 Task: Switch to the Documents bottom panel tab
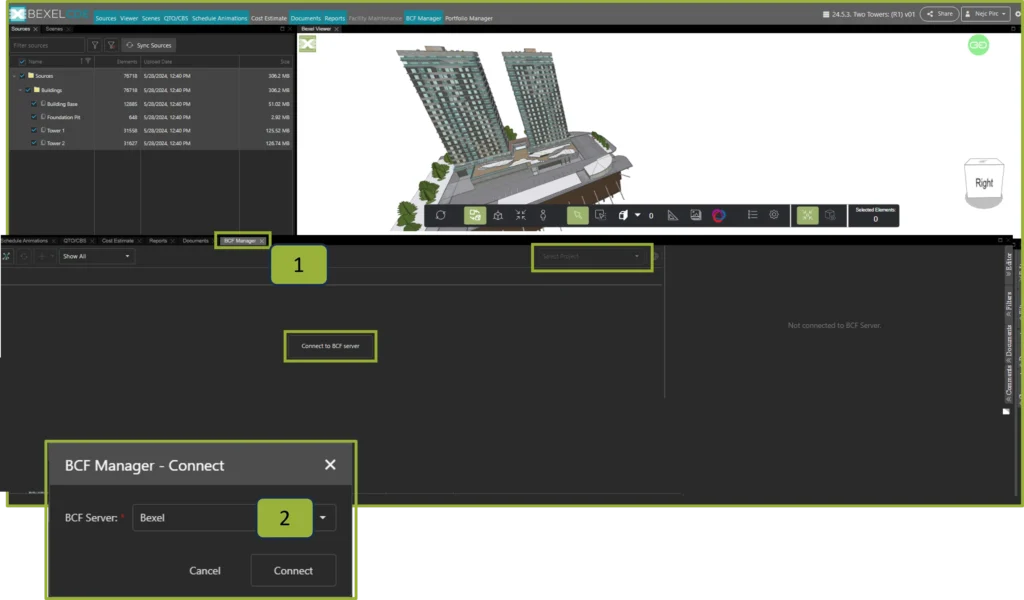pyautogui.click(x=195, y=241)
